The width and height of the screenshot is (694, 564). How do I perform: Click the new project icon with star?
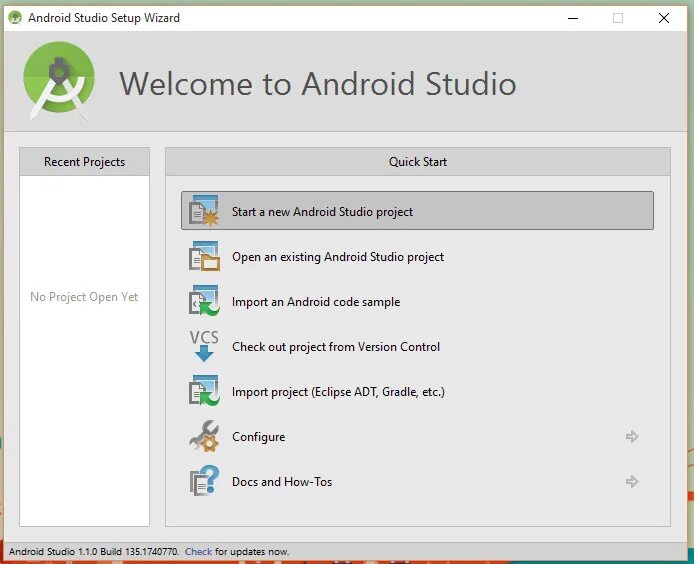point(204,210)
